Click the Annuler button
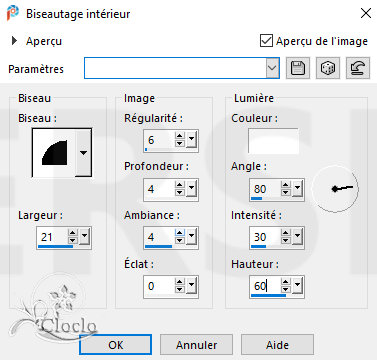The height and width of the screenshot is (360, 377). [196, 345]
